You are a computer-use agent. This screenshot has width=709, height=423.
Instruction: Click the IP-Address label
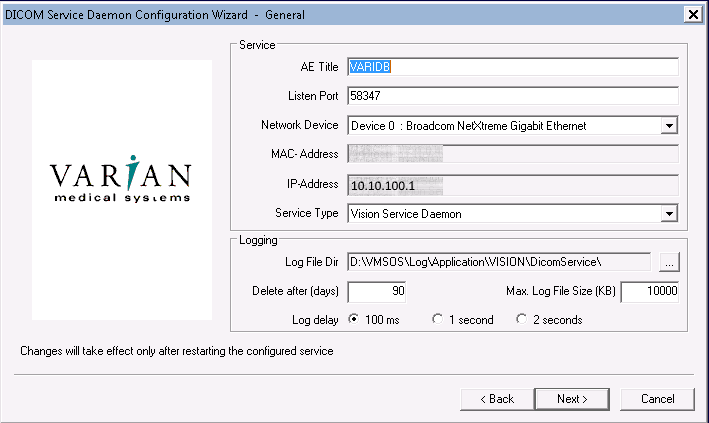[312, 184]
